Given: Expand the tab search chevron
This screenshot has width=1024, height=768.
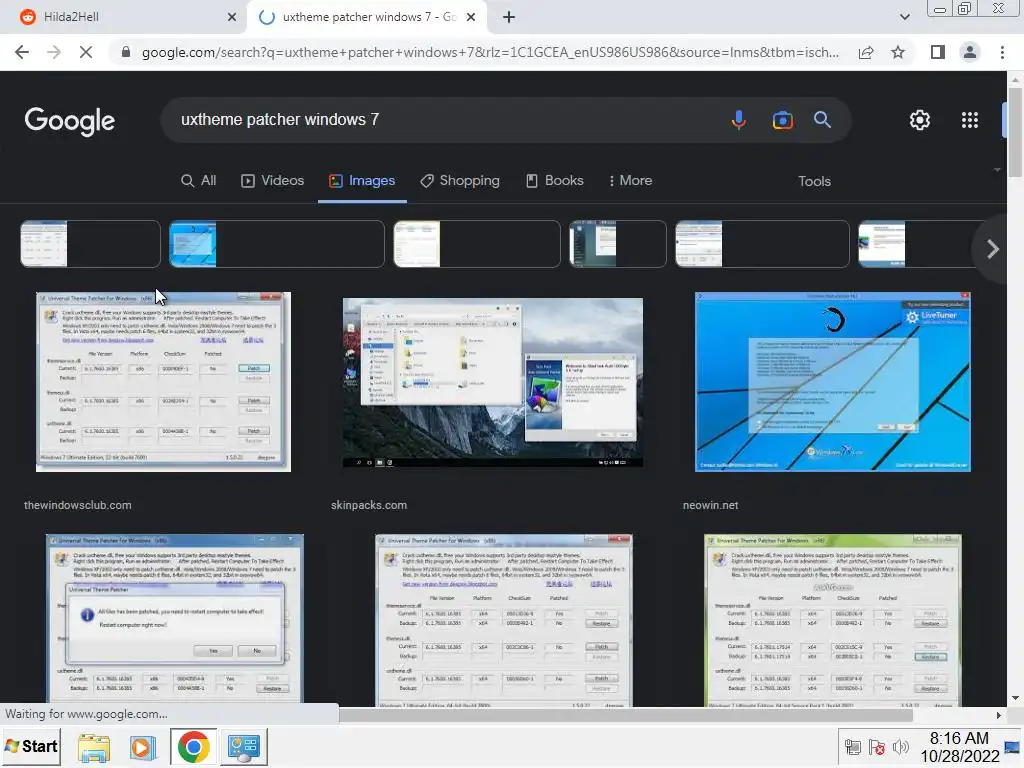Looking at the screenshot, I should pyautogui.click(x=904, y=17).
